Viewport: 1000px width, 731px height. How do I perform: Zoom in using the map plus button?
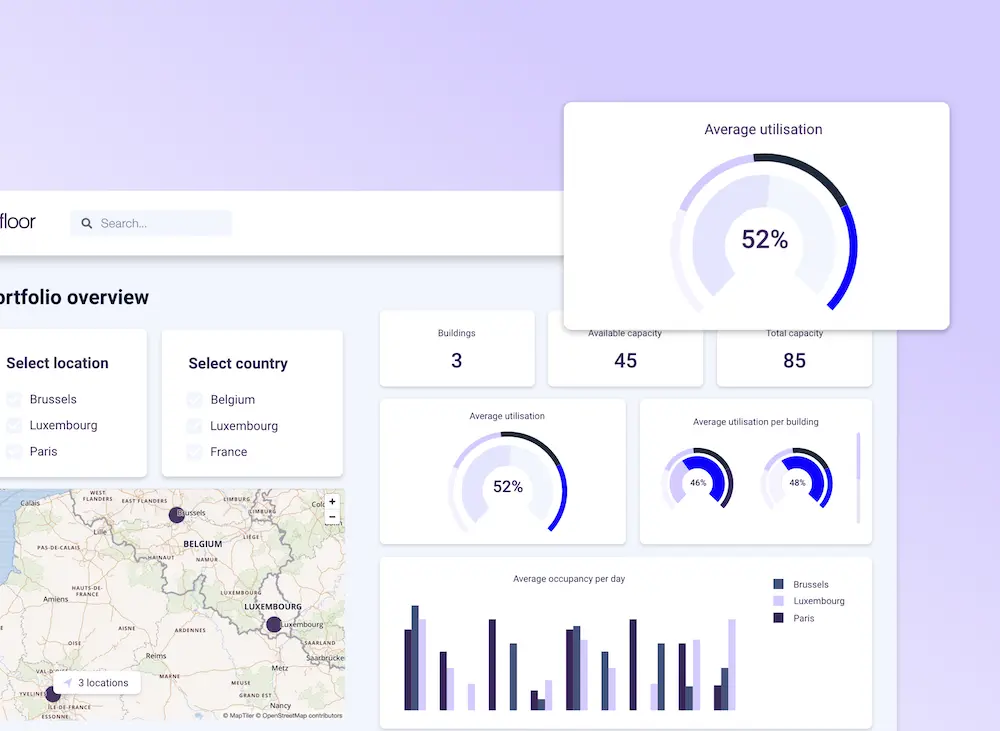point(331,500)
